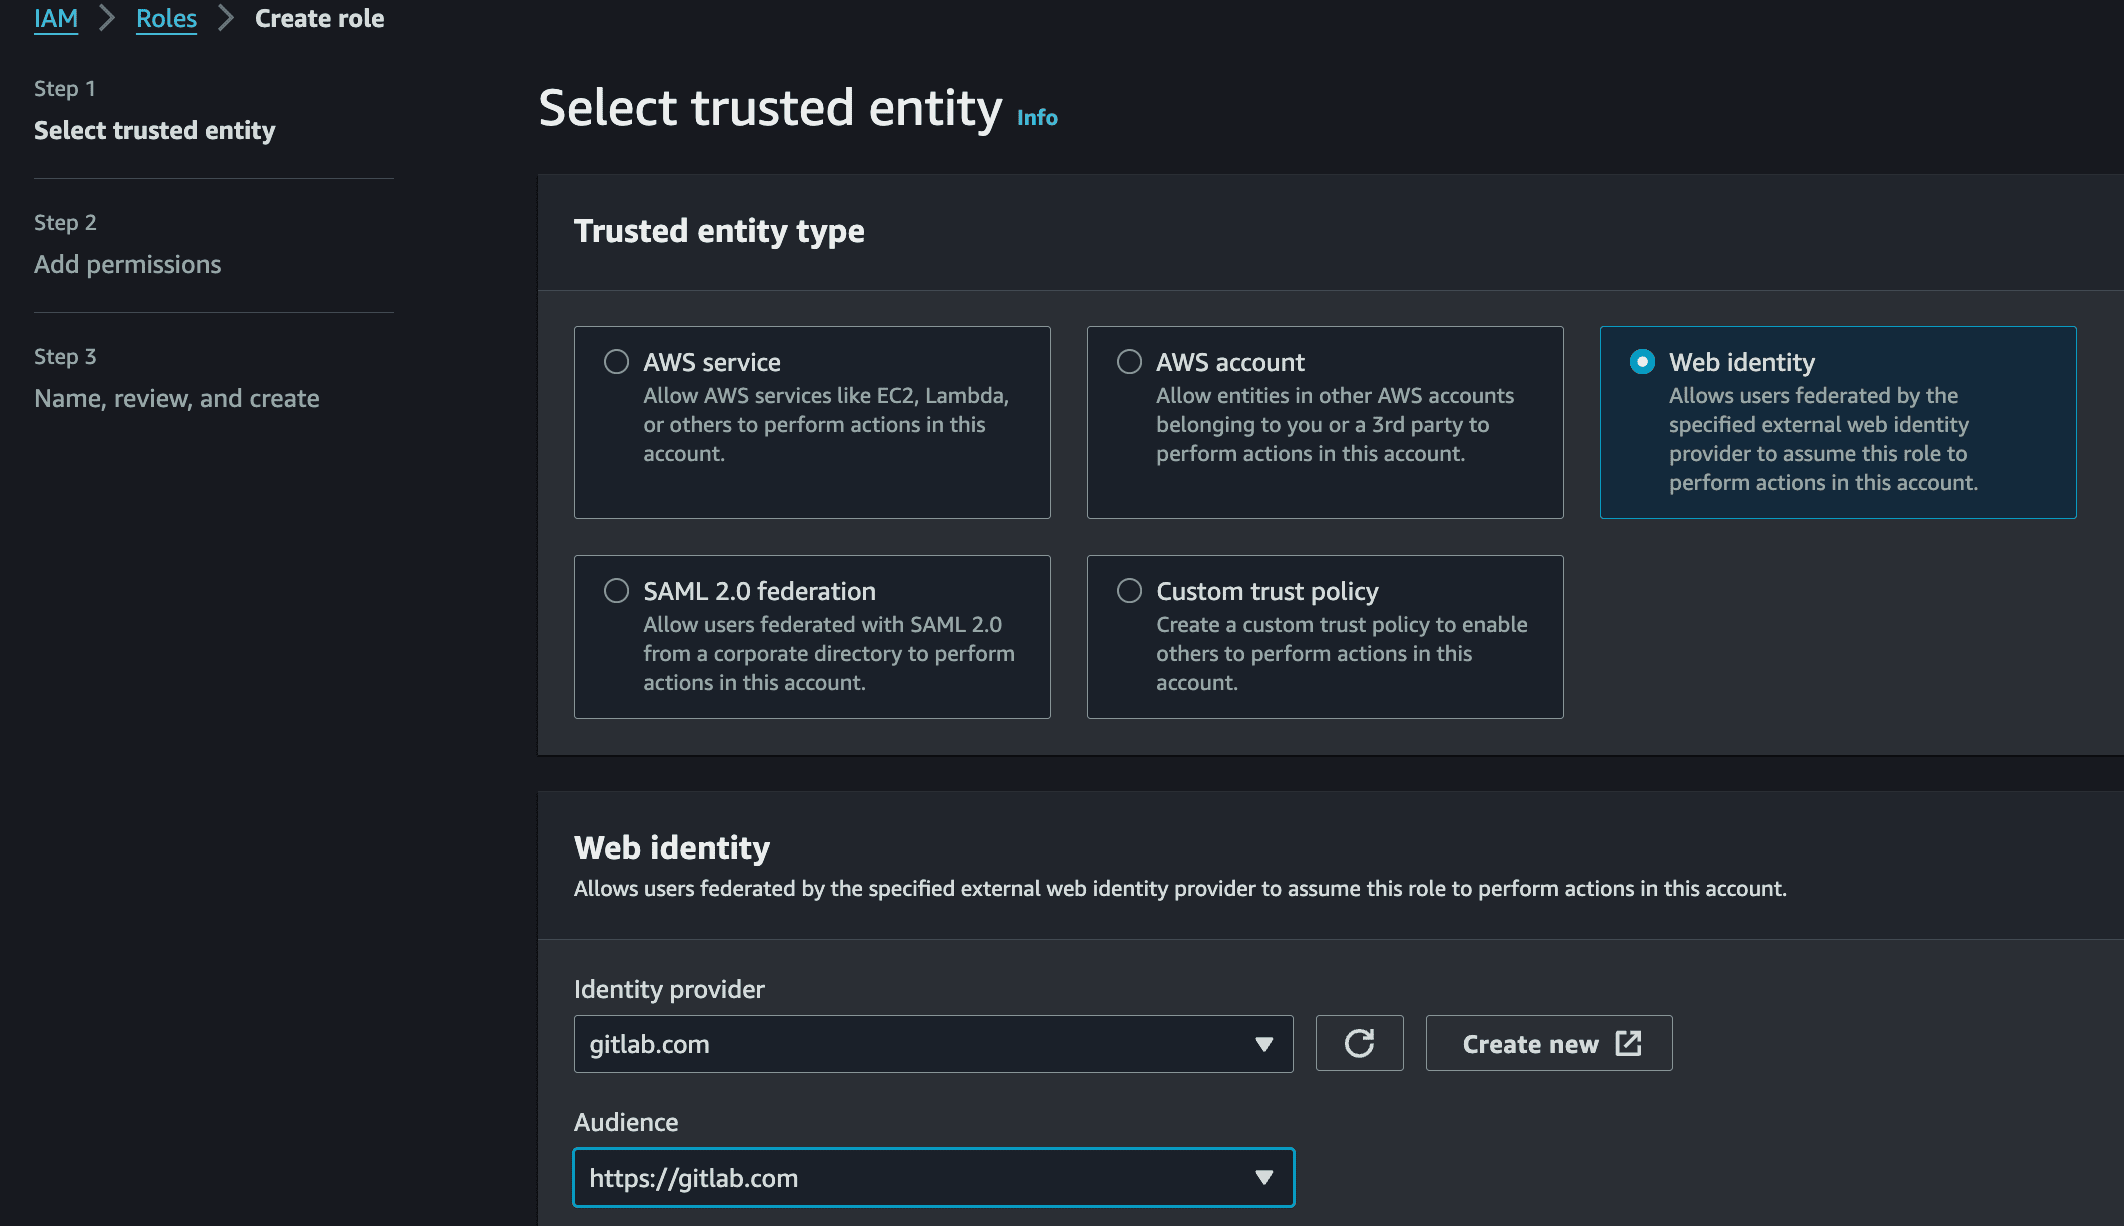The height and width of the screenshot is (1226, 2124).
Task: Select the Custom trust policy radio button
Action: coord(1129,590)
